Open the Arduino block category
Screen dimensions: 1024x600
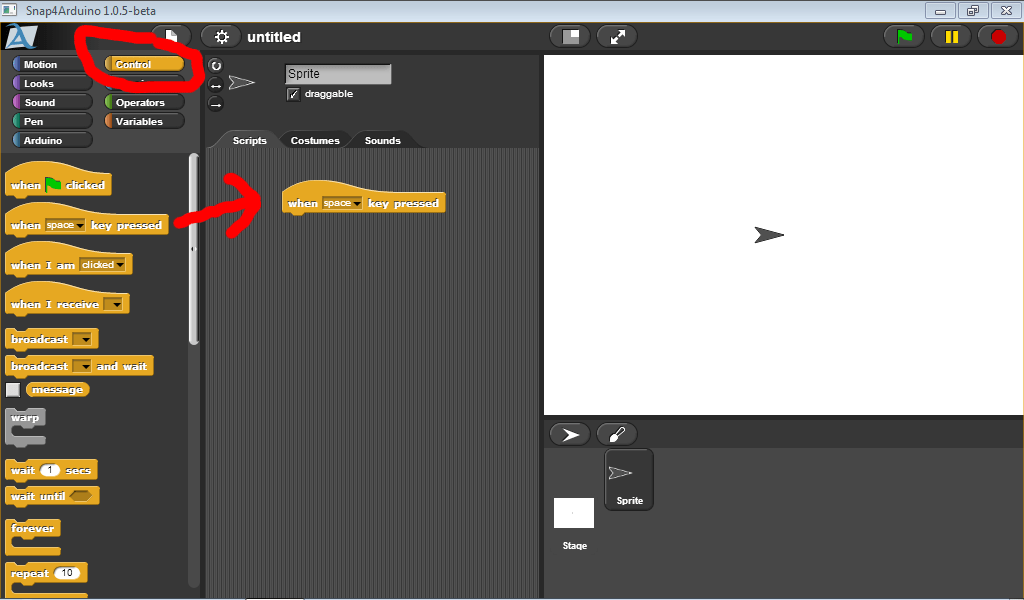coord(52,140)
